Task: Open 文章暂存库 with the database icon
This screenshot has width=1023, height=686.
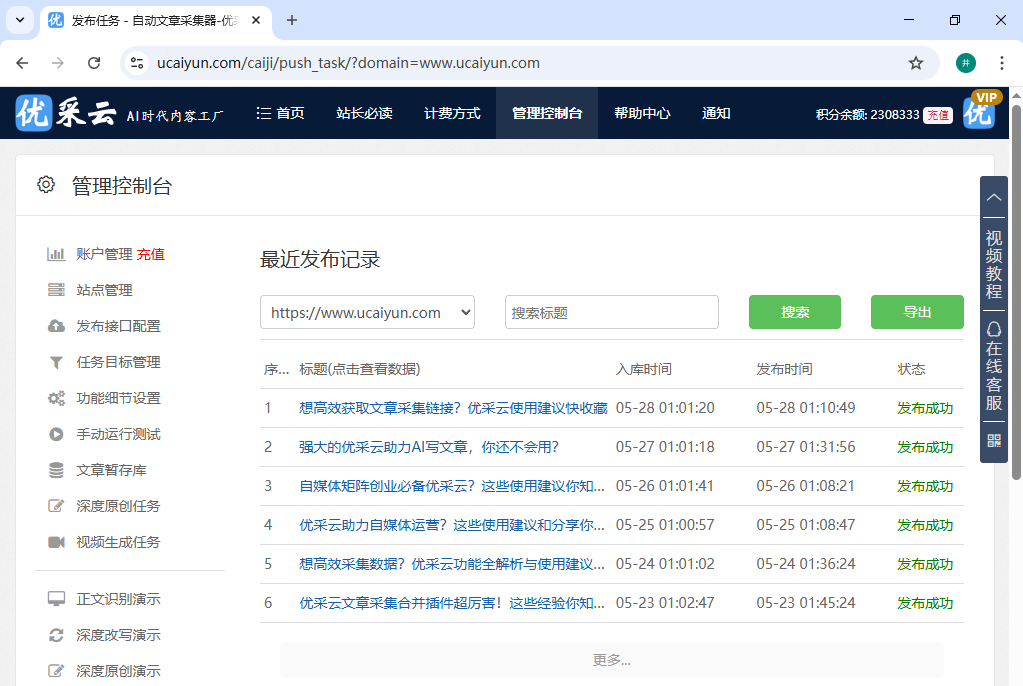Action: 58,469
